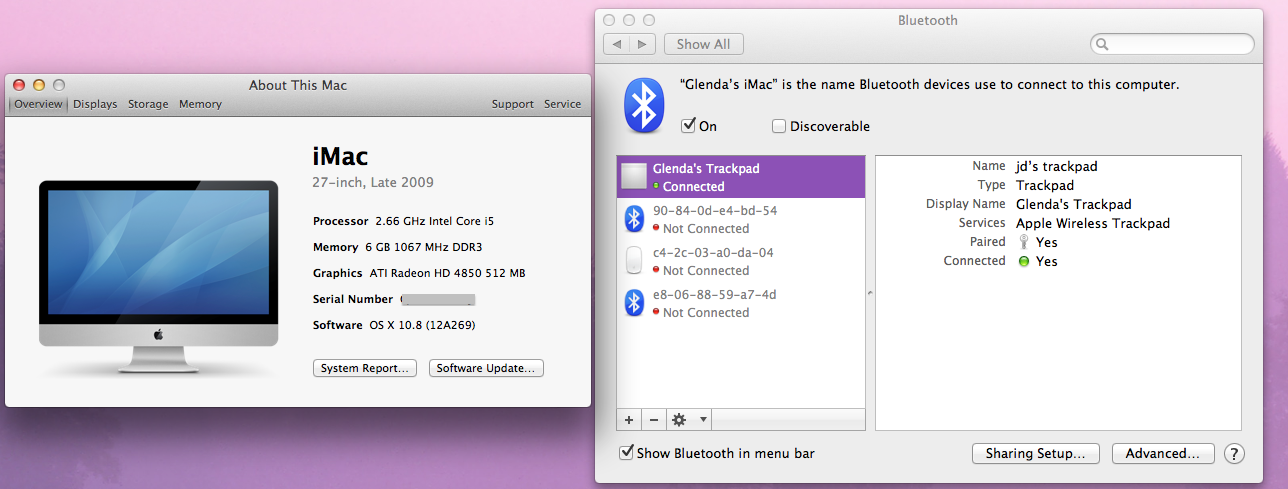This screenshot has width=1288, height=489.
Task: Click the Graphics ATI Radeon HD 4850 text
Action: tap(448, 273)
